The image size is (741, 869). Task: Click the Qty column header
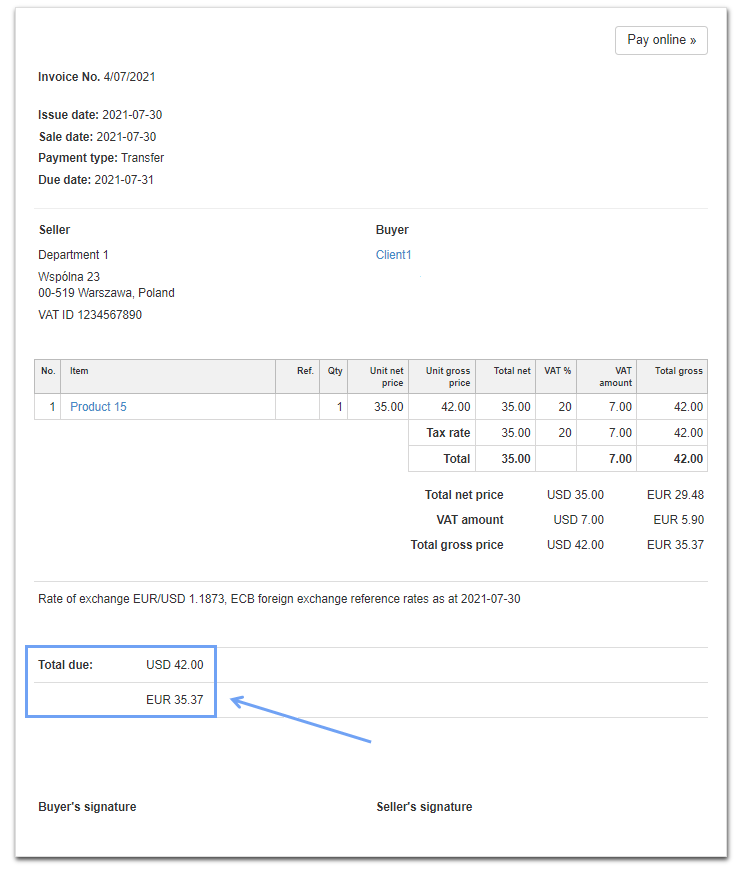tap(334, 370)
